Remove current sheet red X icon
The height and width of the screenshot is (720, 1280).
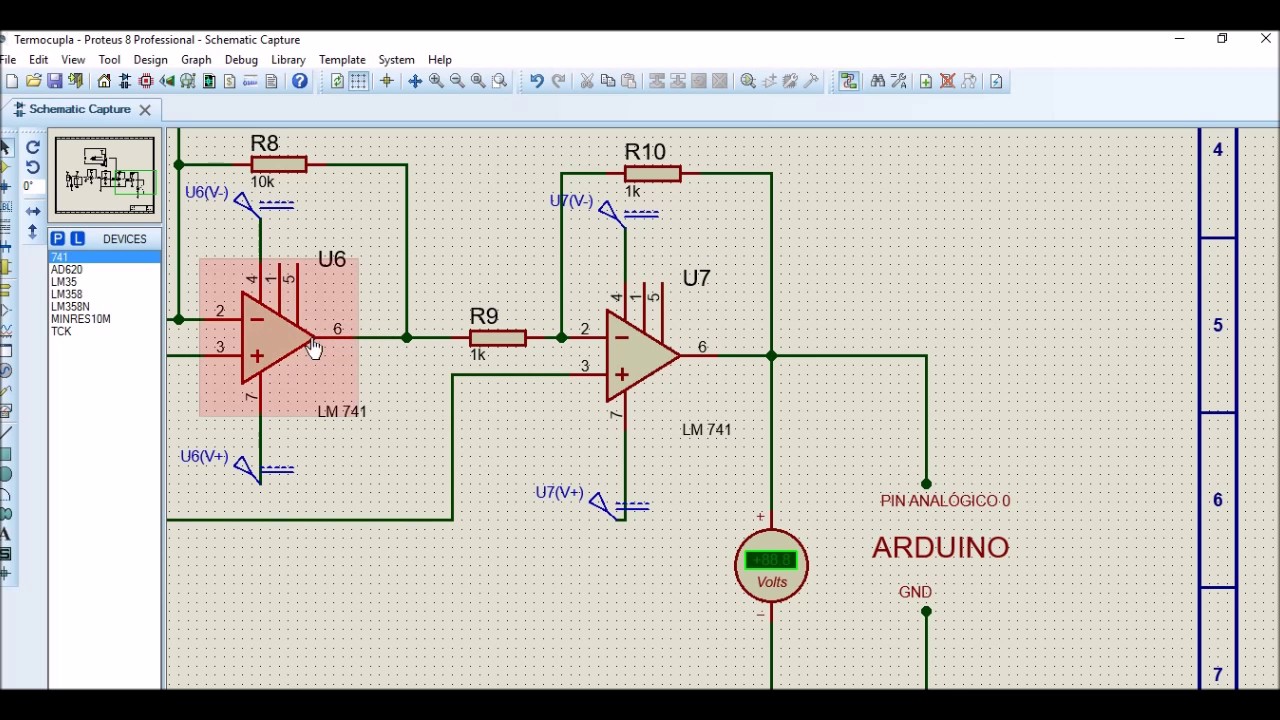point(947,81)
